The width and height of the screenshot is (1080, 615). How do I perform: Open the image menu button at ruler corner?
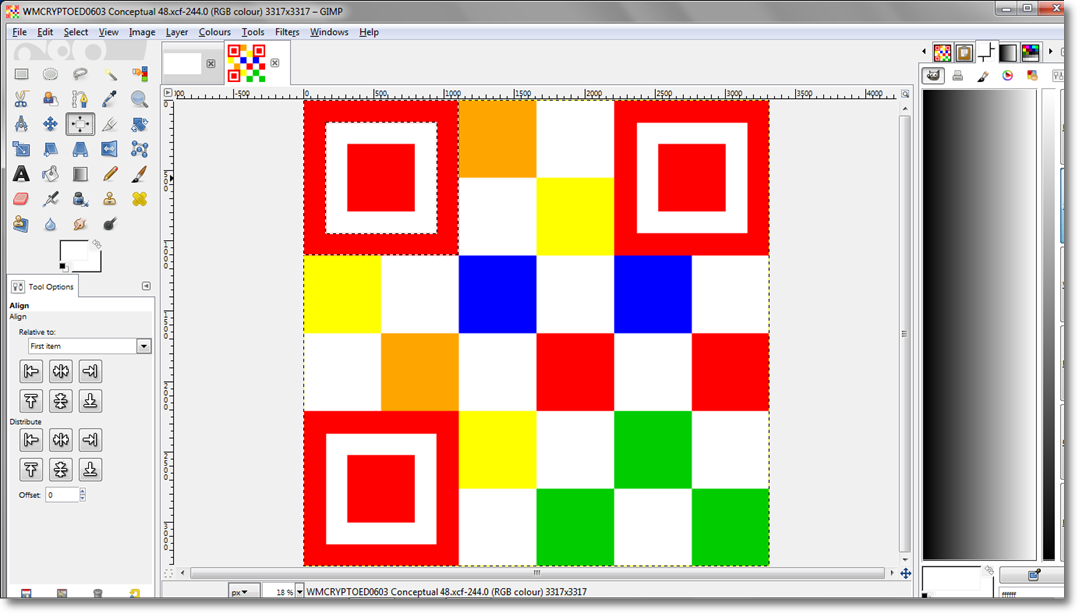(x=168, y=93)
